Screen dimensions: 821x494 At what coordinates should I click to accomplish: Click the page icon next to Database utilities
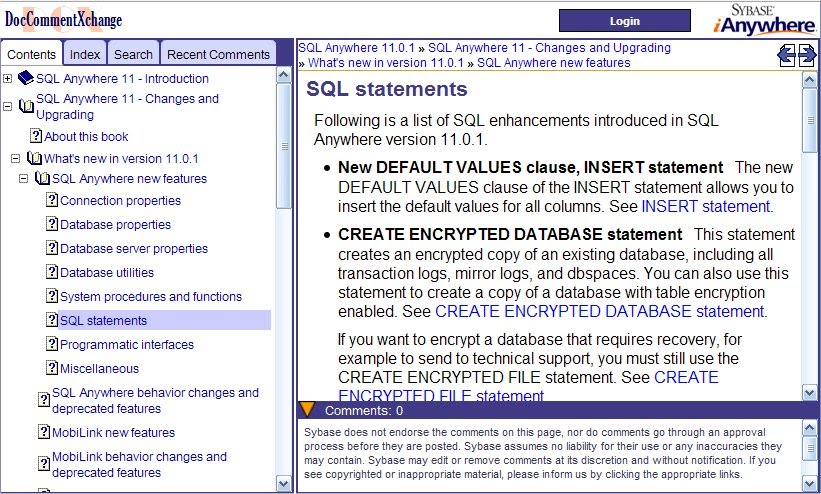point(52,272)
